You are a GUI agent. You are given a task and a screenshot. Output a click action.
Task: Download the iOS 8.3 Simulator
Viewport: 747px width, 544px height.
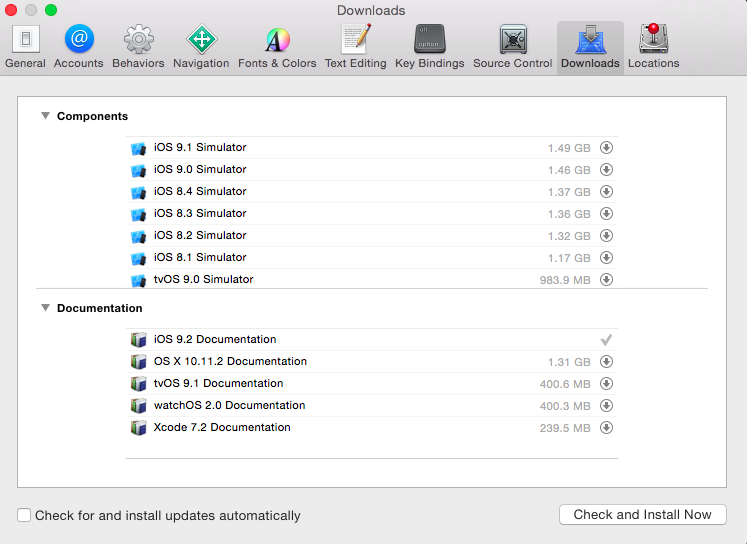(x=606, y=213)
